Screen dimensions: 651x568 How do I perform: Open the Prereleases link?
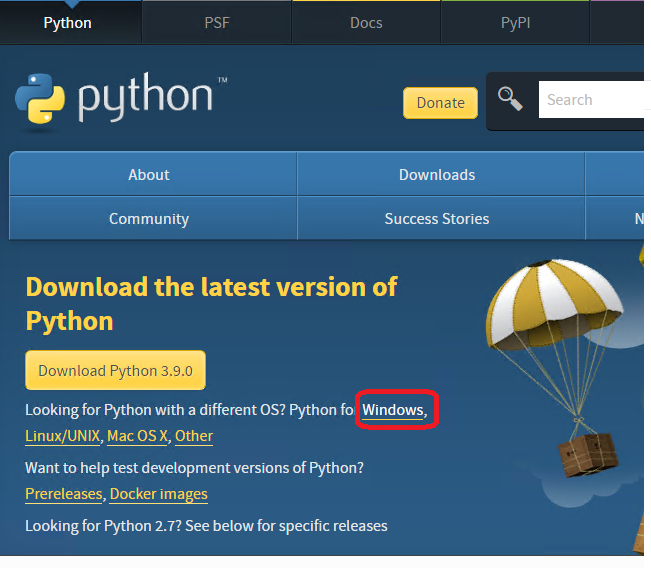[x=64, y=494]
